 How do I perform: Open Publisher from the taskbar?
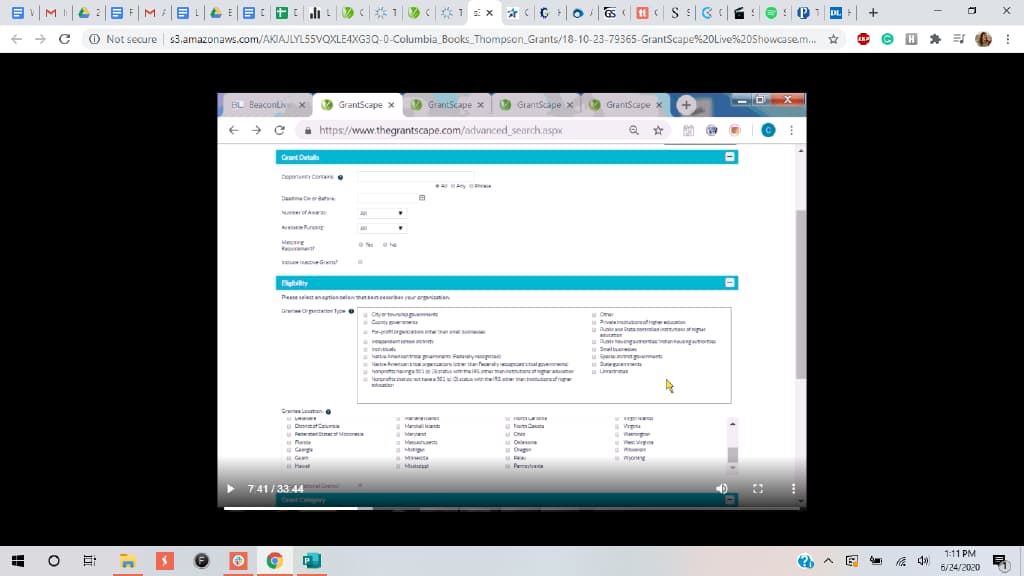coord(312,561)
